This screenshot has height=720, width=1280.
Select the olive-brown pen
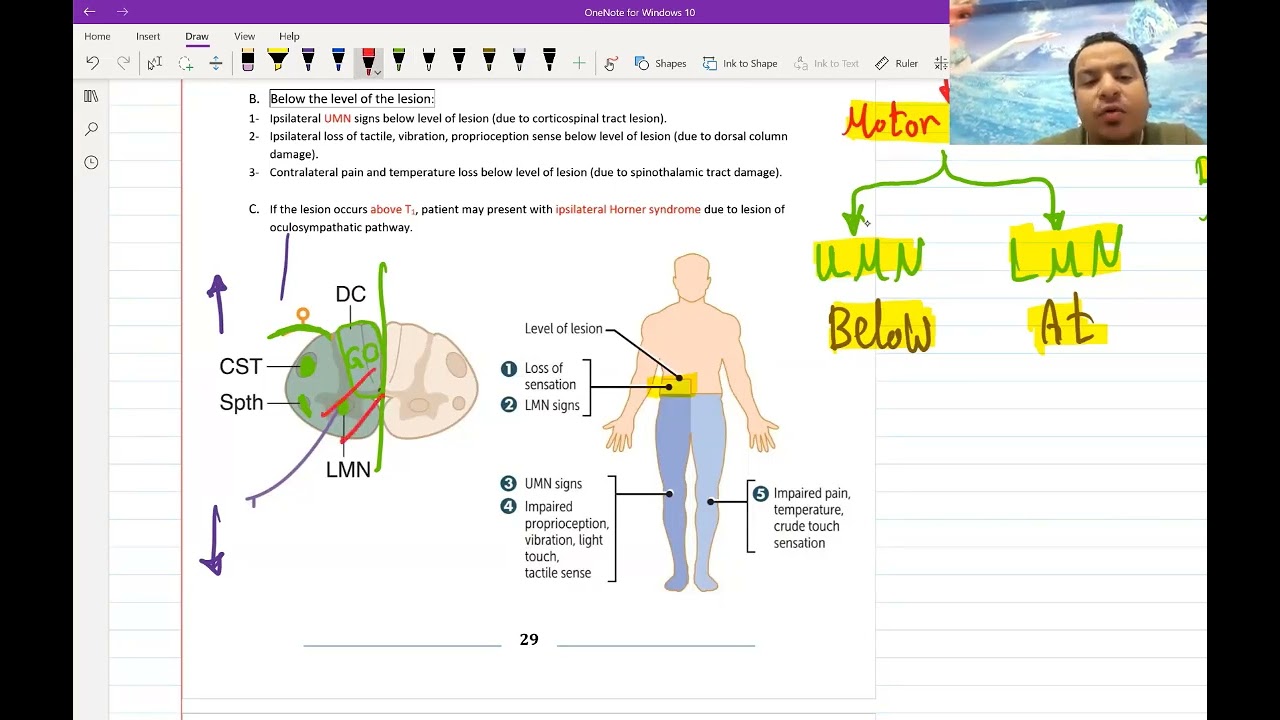489,62
